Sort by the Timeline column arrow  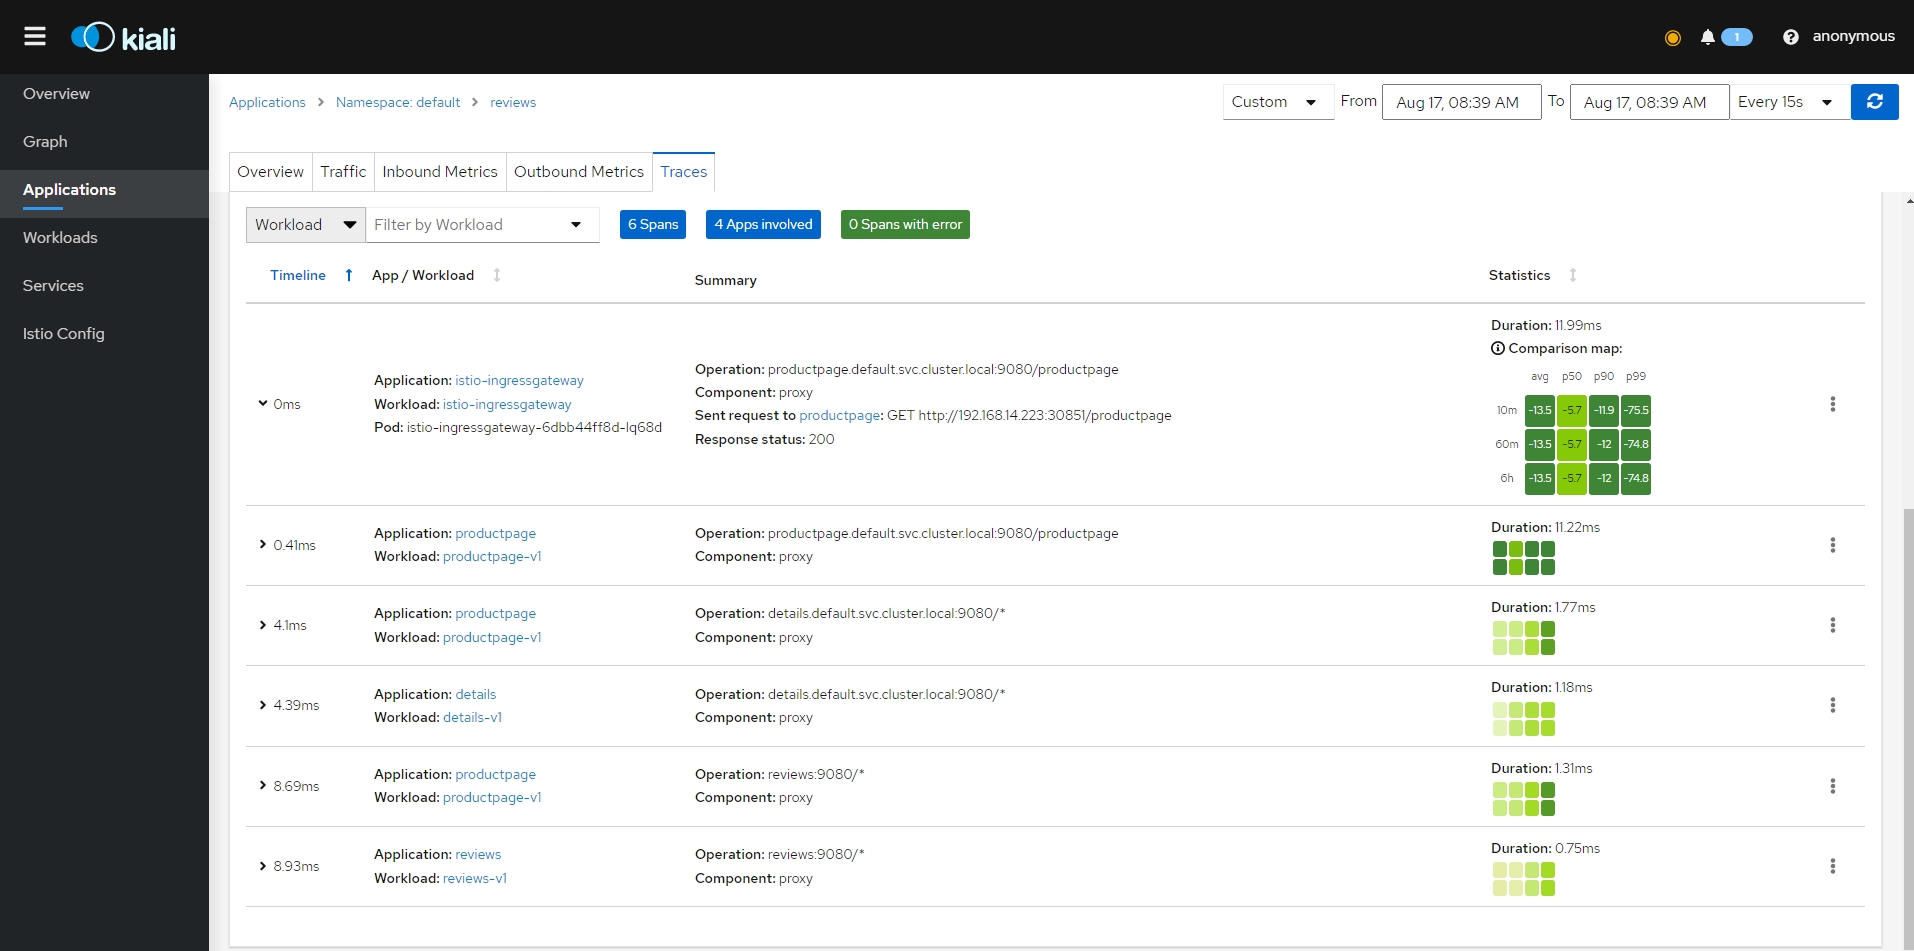348,275
